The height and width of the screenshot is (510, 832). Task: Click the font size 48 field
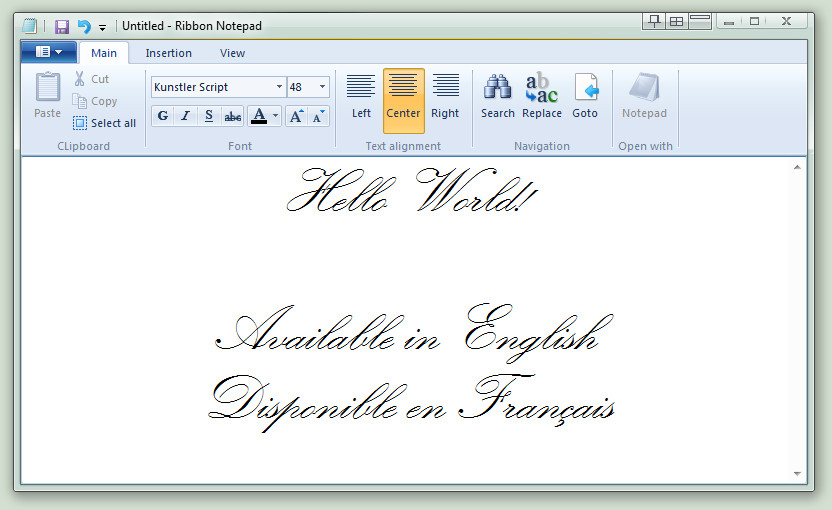tap(301, 87)
